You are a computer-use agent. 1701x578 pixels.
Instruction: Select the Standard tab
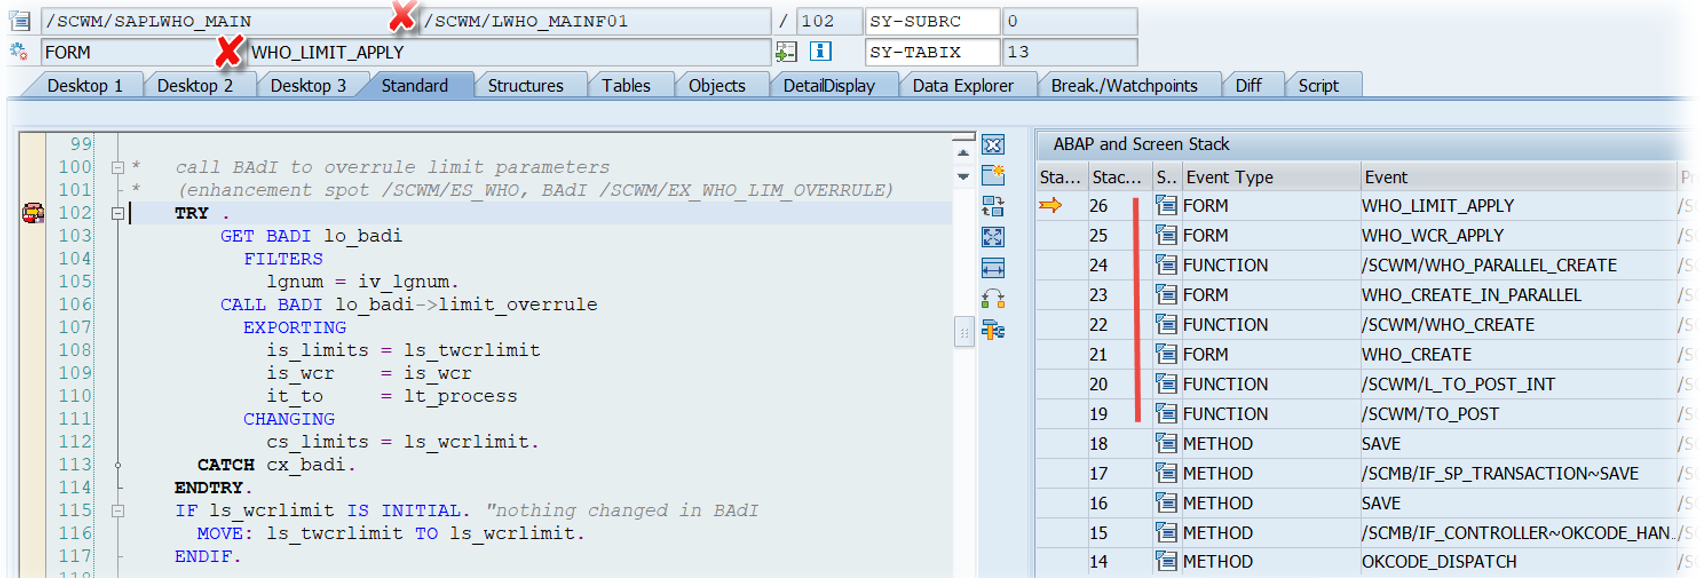pyautogui.click(x=415, y=85)
